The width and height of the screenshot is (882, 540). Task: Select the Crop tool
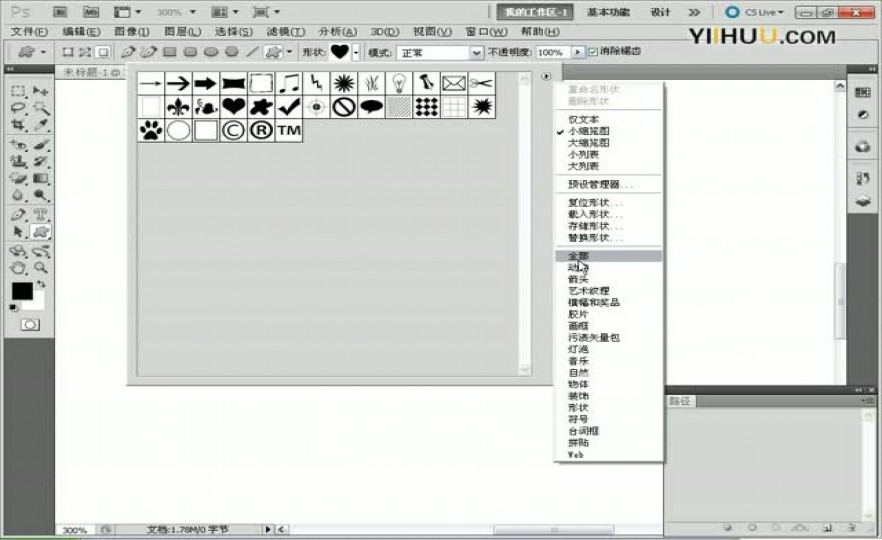19,125
